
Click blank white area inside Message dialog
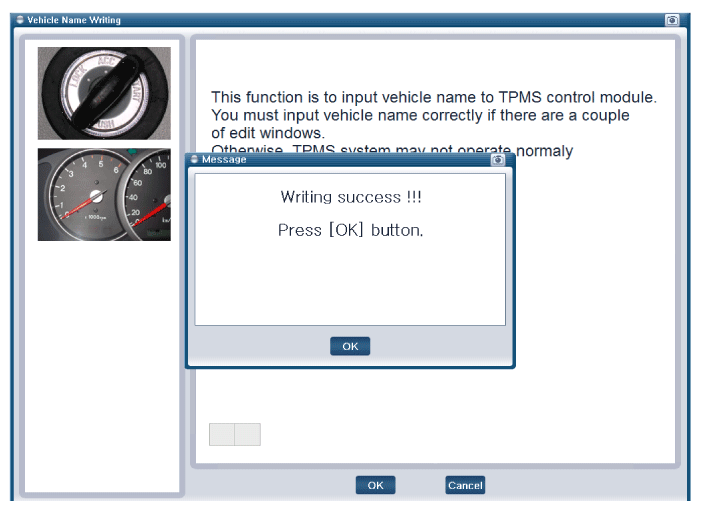click(350, 285)
